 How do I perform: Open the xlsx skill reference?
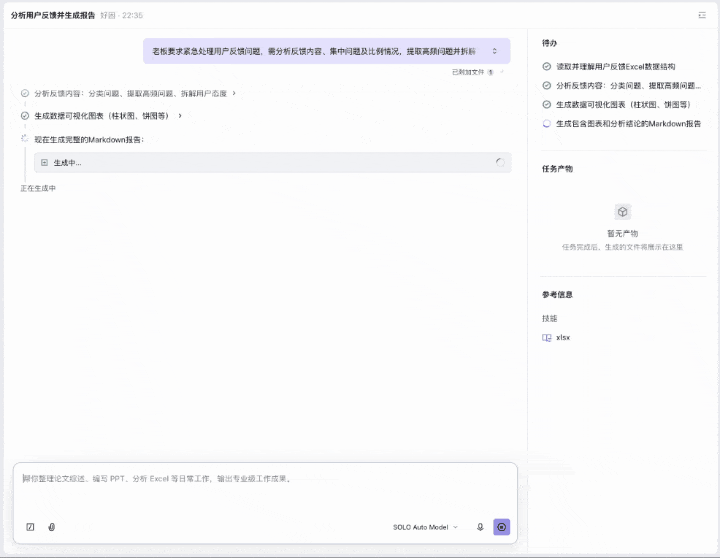pyautogui.click(x=563, y=338)
